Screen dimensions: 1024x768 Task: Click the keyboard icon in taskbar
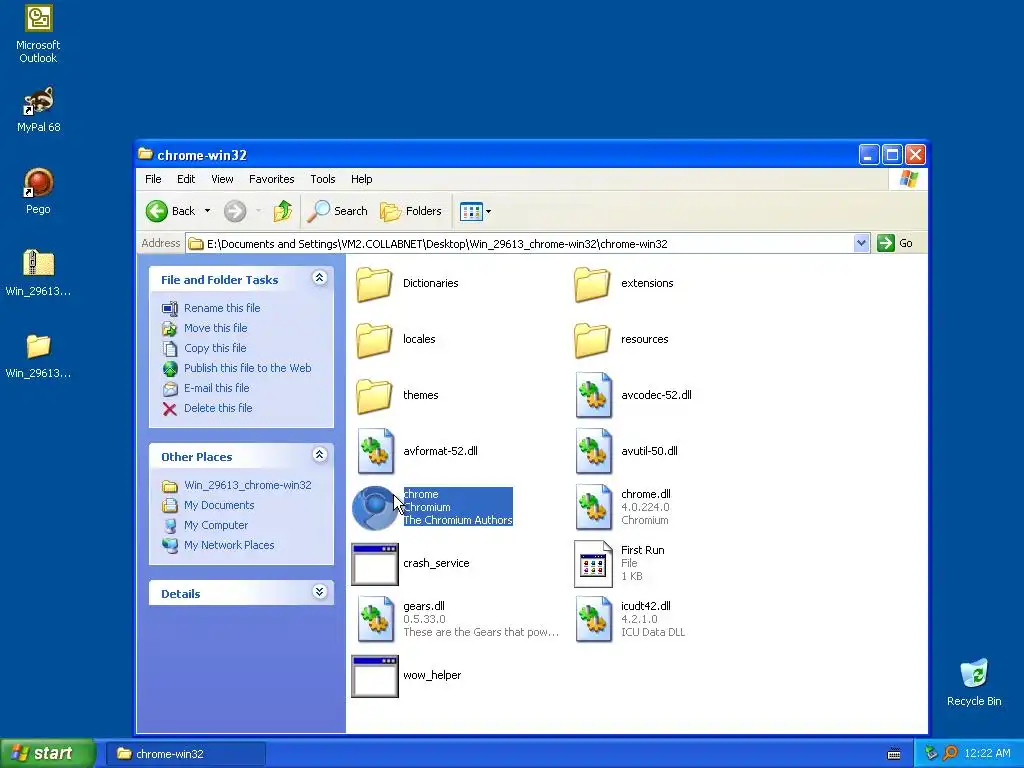[894, 754]
